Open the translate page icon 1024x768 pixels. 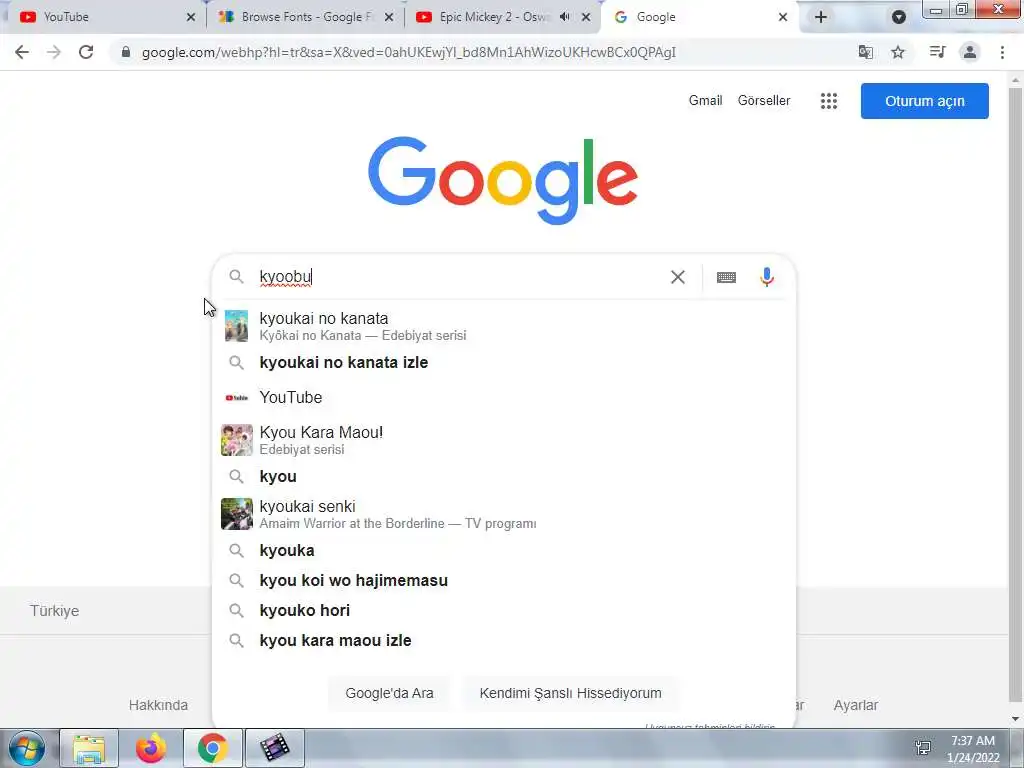(x=866, y=52)
